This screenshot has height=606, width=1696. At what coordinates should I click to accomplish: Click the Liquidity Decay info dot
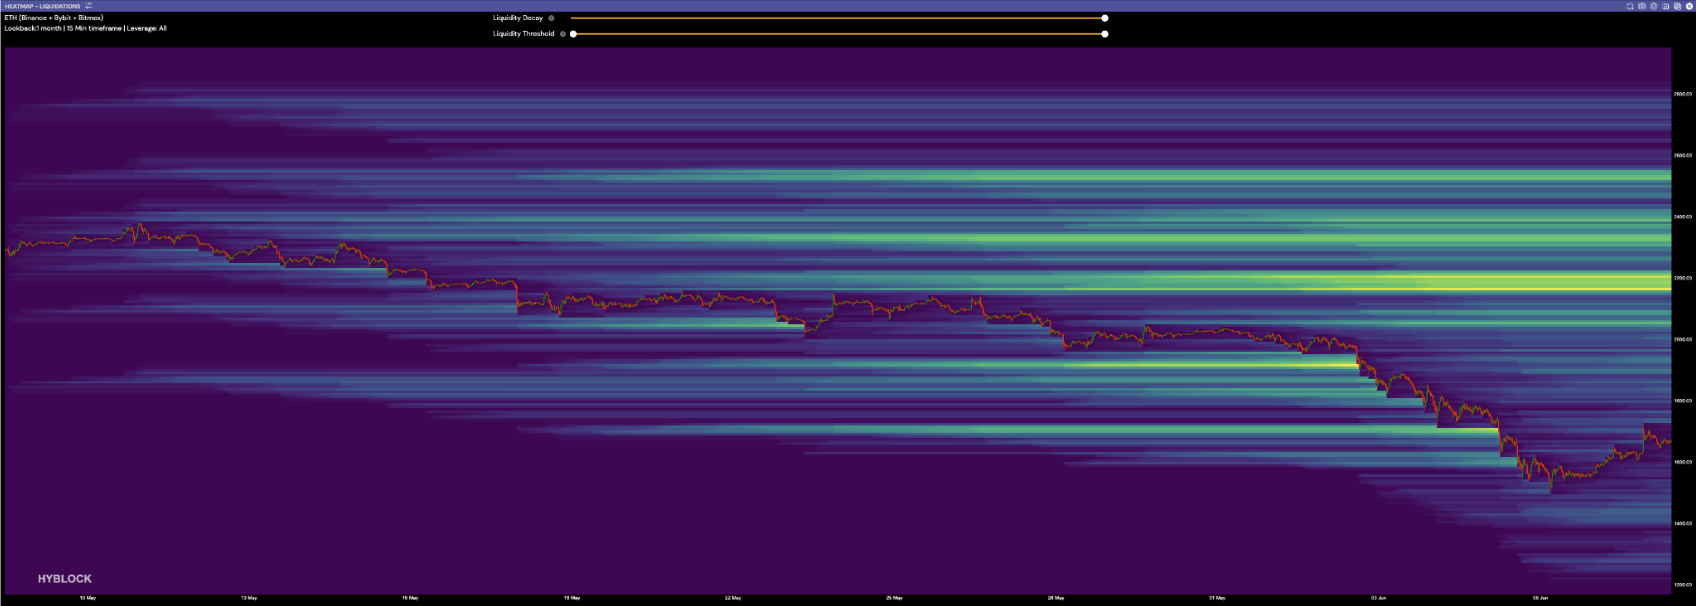click(x=551, y=18)
